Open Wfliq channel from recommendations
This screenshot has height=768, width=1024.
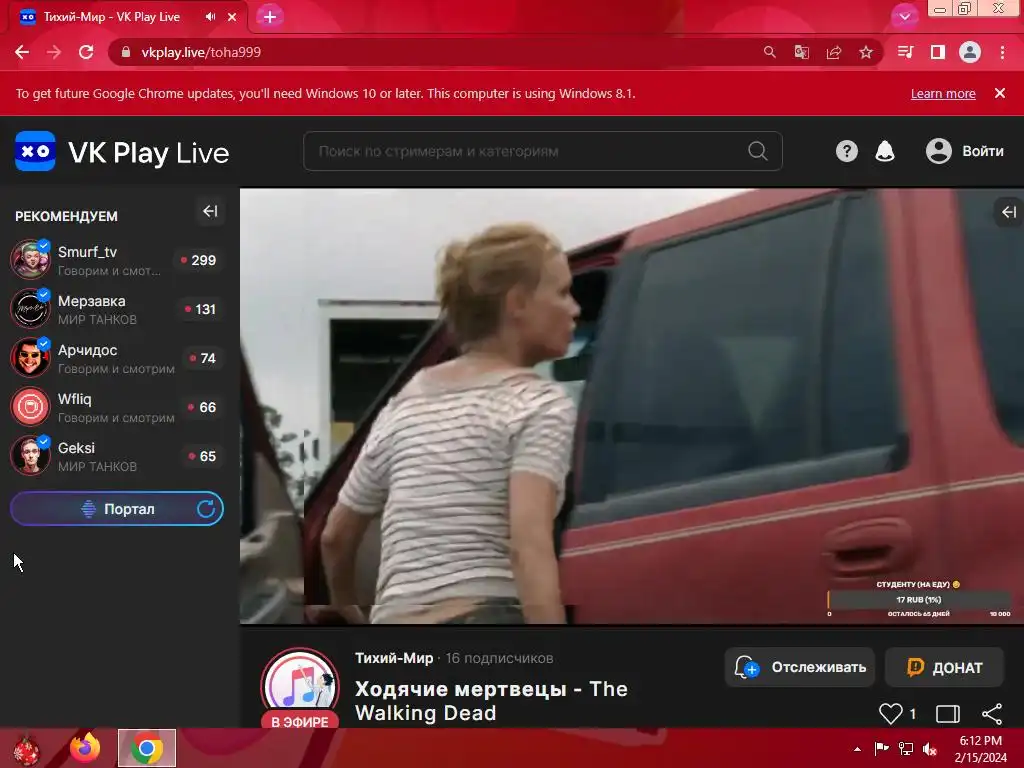pos(118,407)
